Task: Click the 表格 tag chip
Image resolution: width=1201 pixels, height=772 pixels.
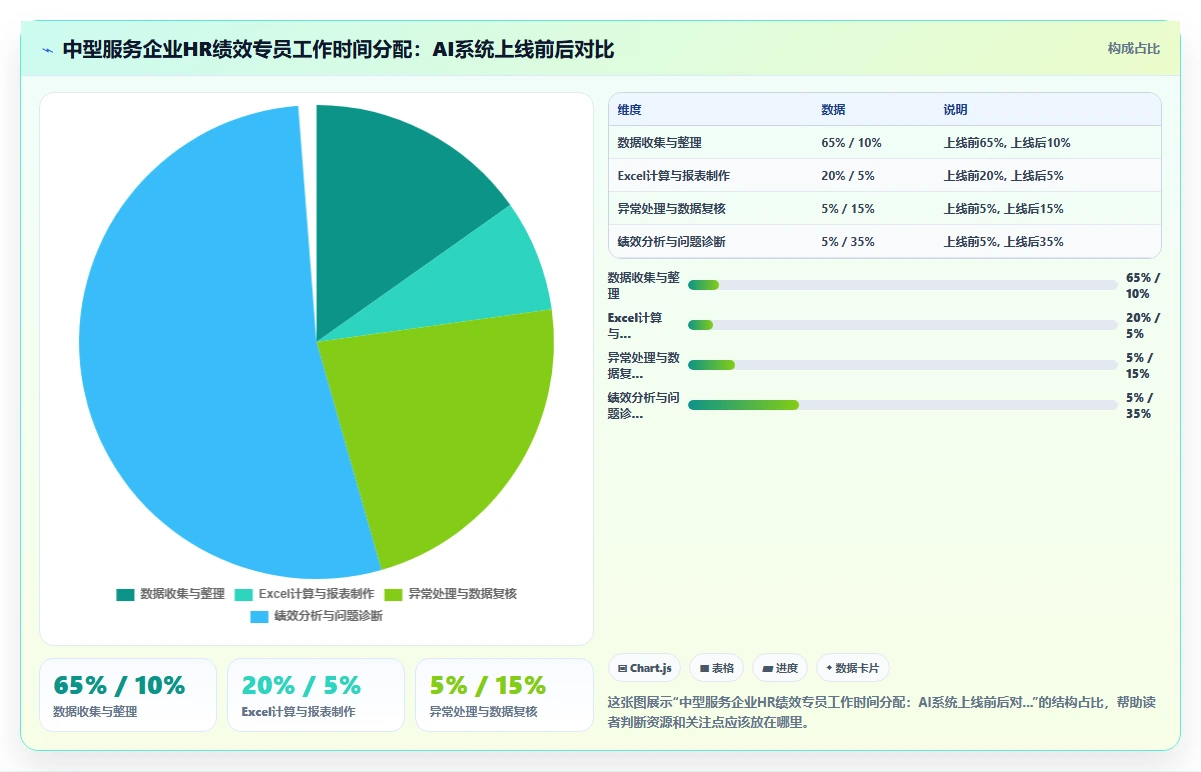Action: [716, 668]
